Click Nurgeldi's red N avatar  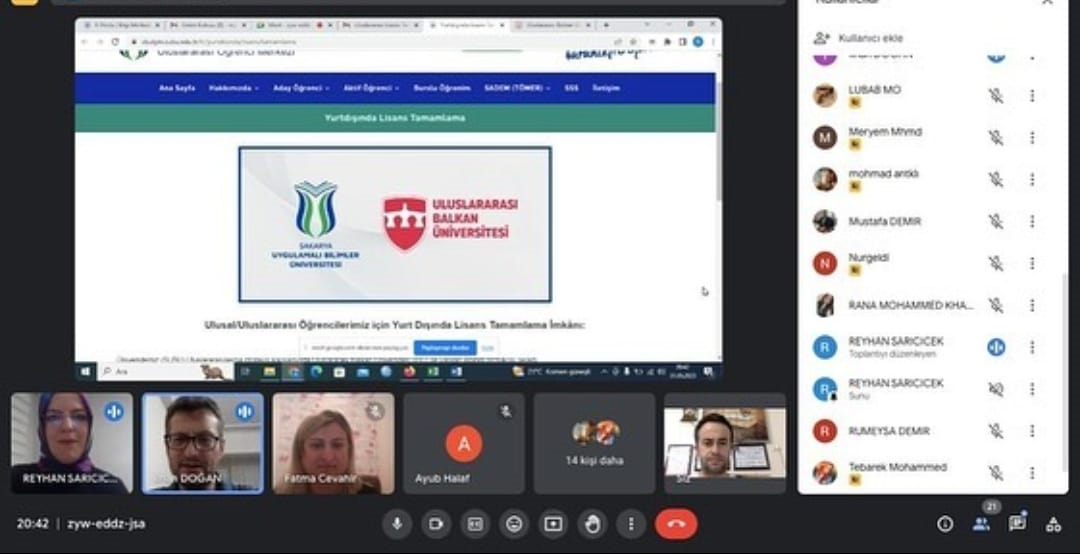824,263
